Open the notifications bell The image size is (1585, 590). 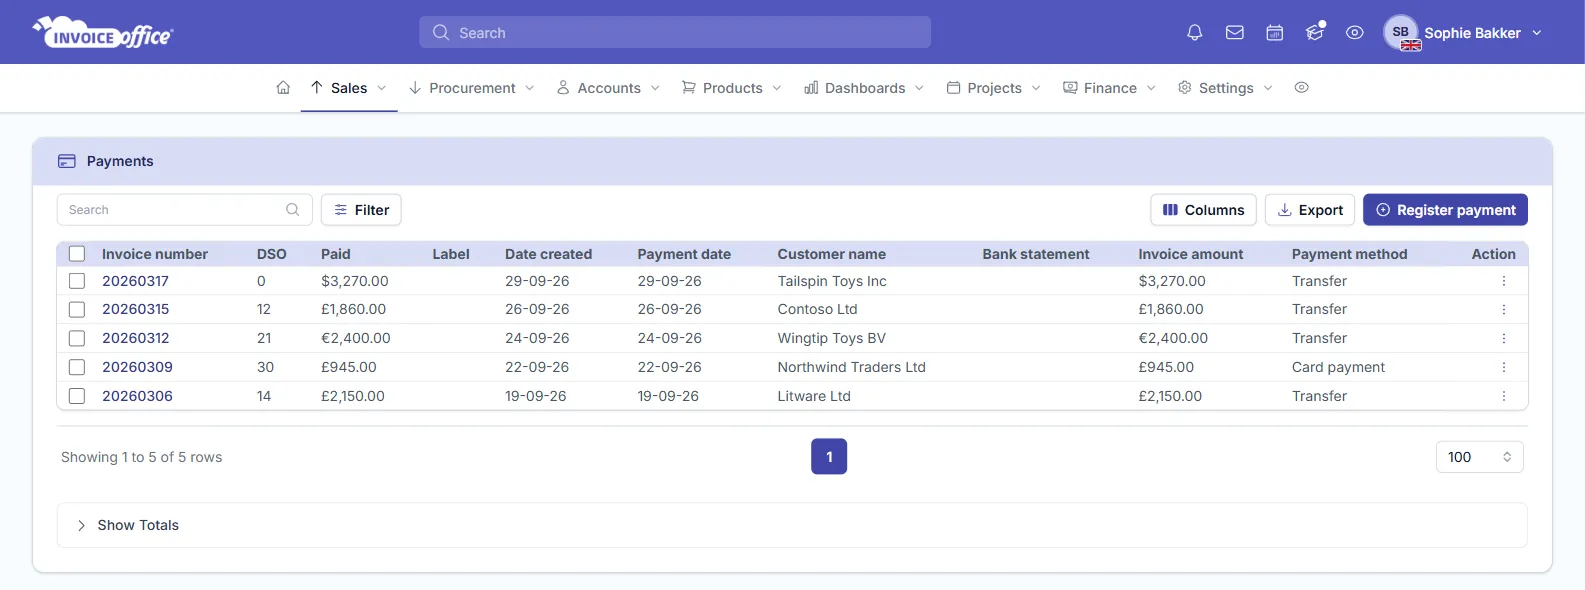click(x=1194, y=33)
